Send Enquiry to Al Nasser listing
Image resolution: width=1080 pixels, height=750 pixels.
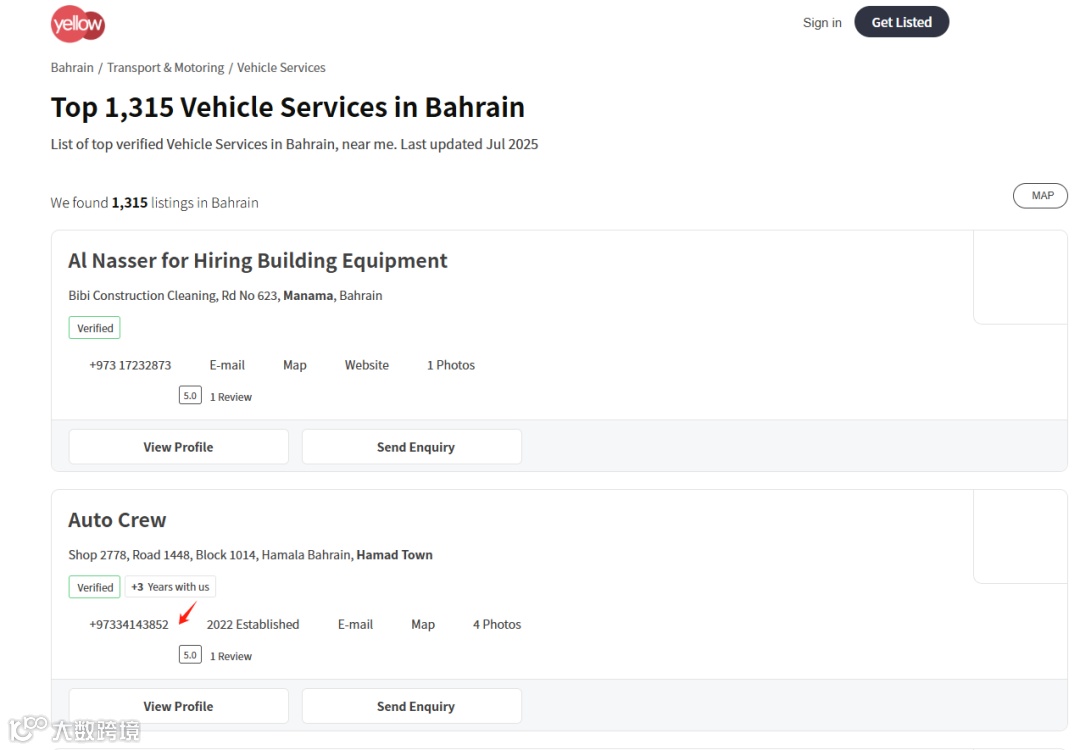pos(412,447)
